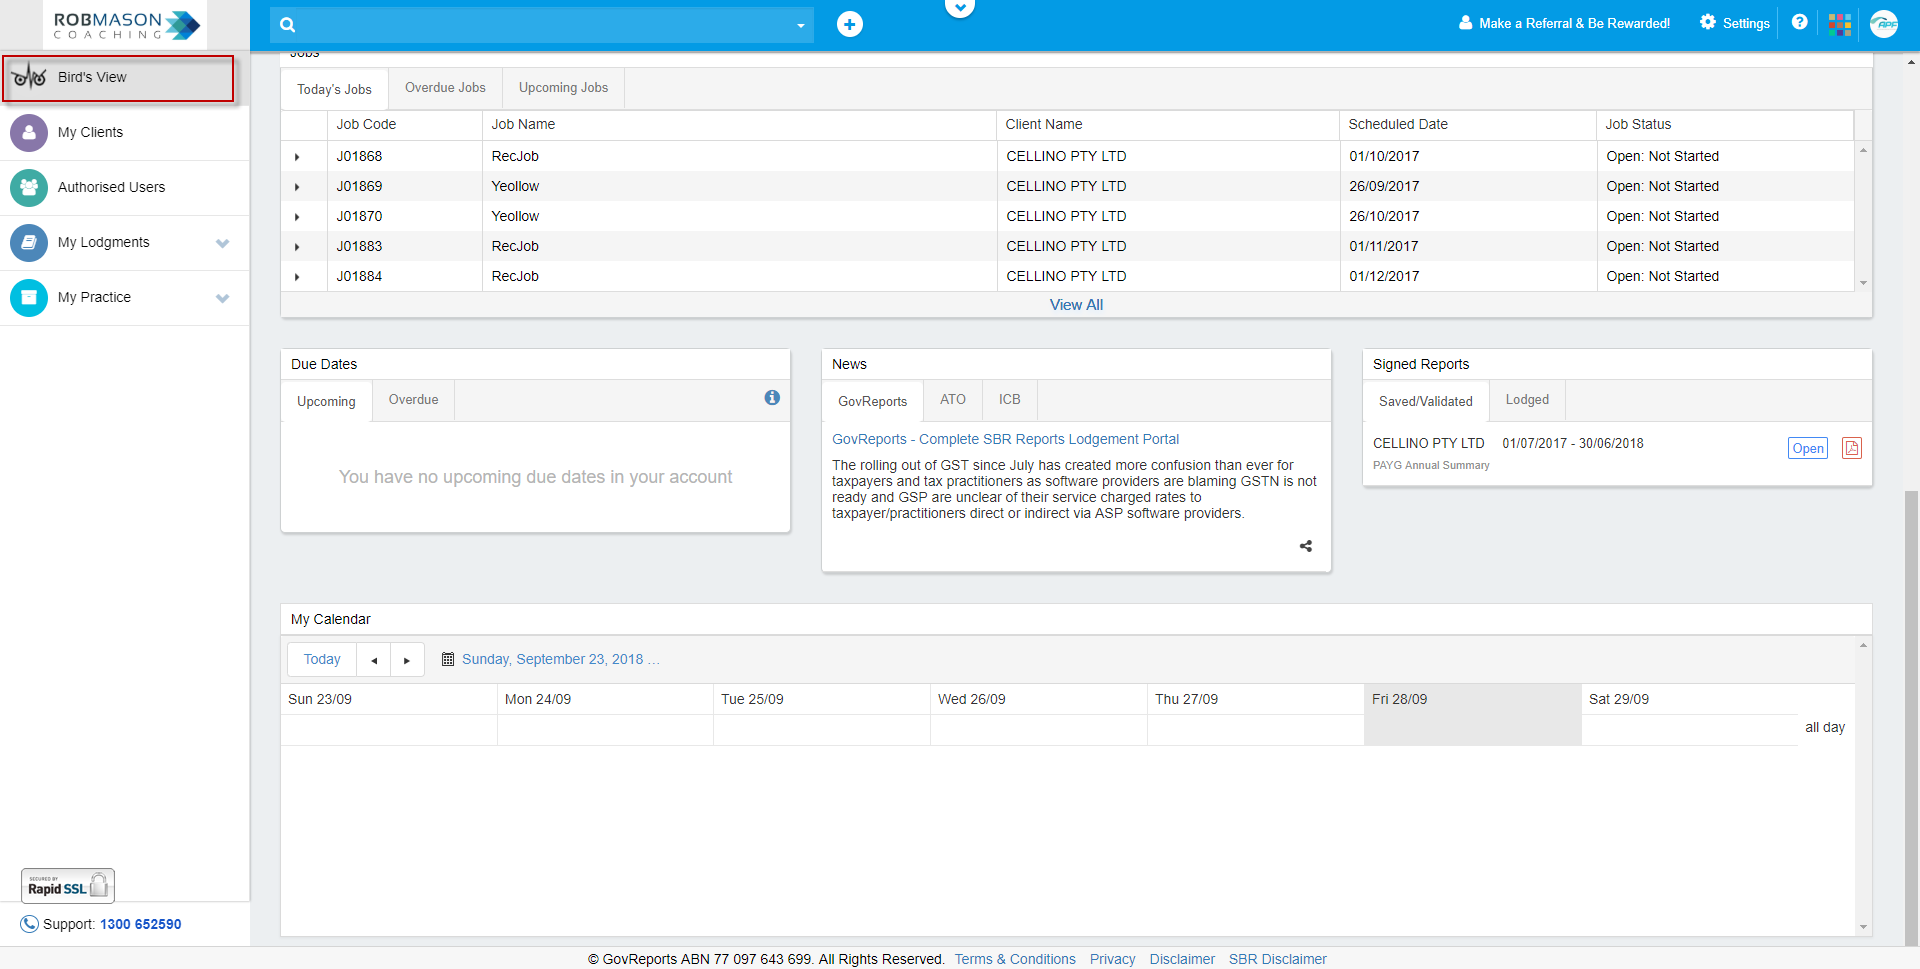Open calendar date picker Sunday, September 23

551,660
